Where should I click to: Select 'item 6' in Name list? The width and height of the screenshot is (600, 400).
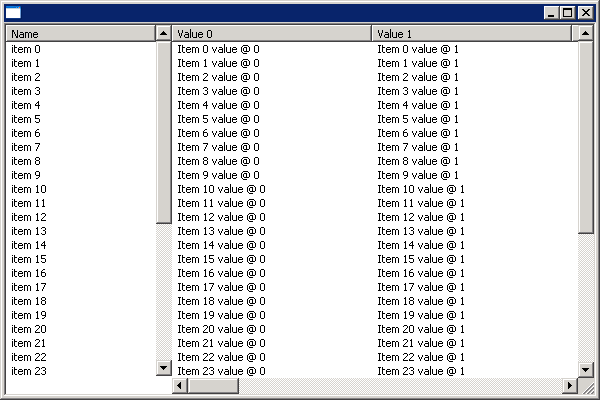26,133
